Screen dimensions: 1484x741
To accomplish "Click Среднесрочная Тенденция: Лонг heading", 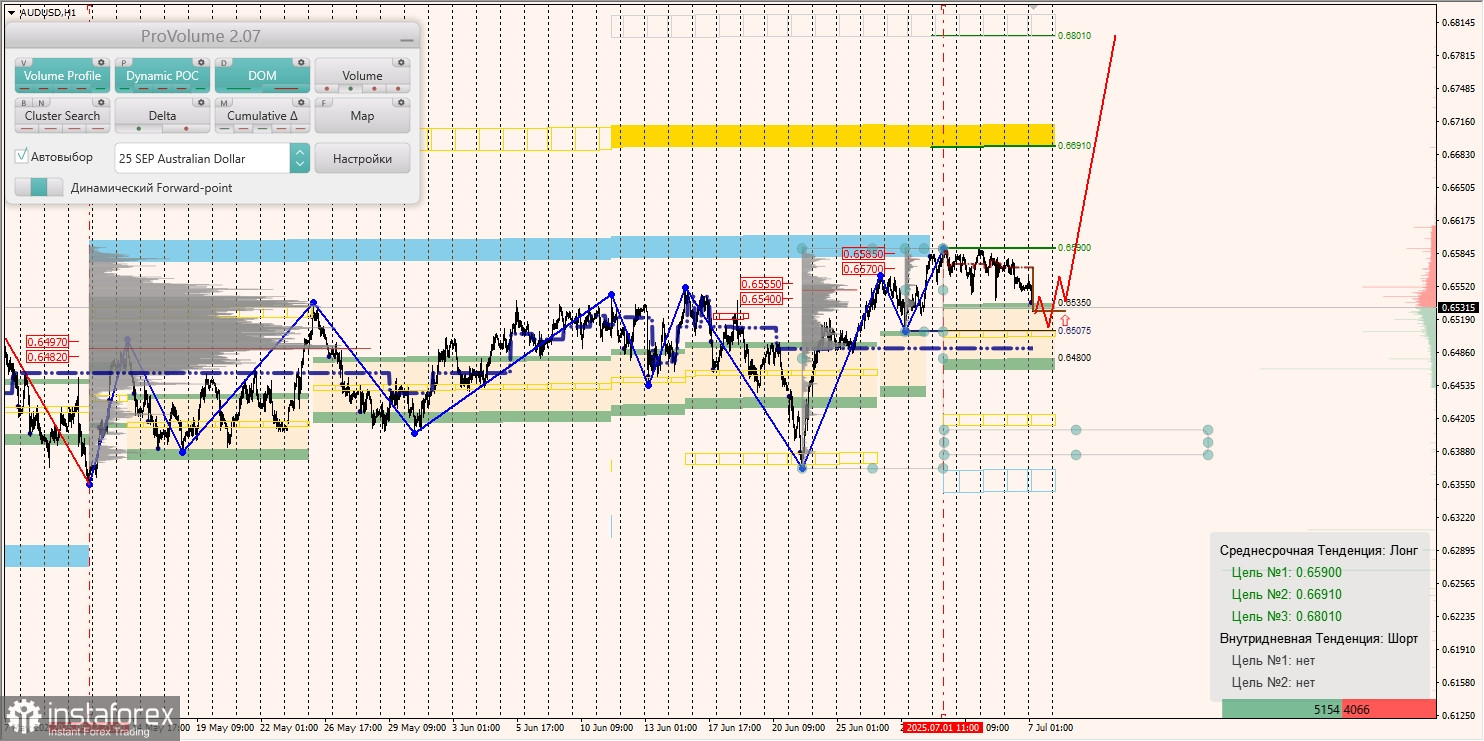I will (1319, 551).
